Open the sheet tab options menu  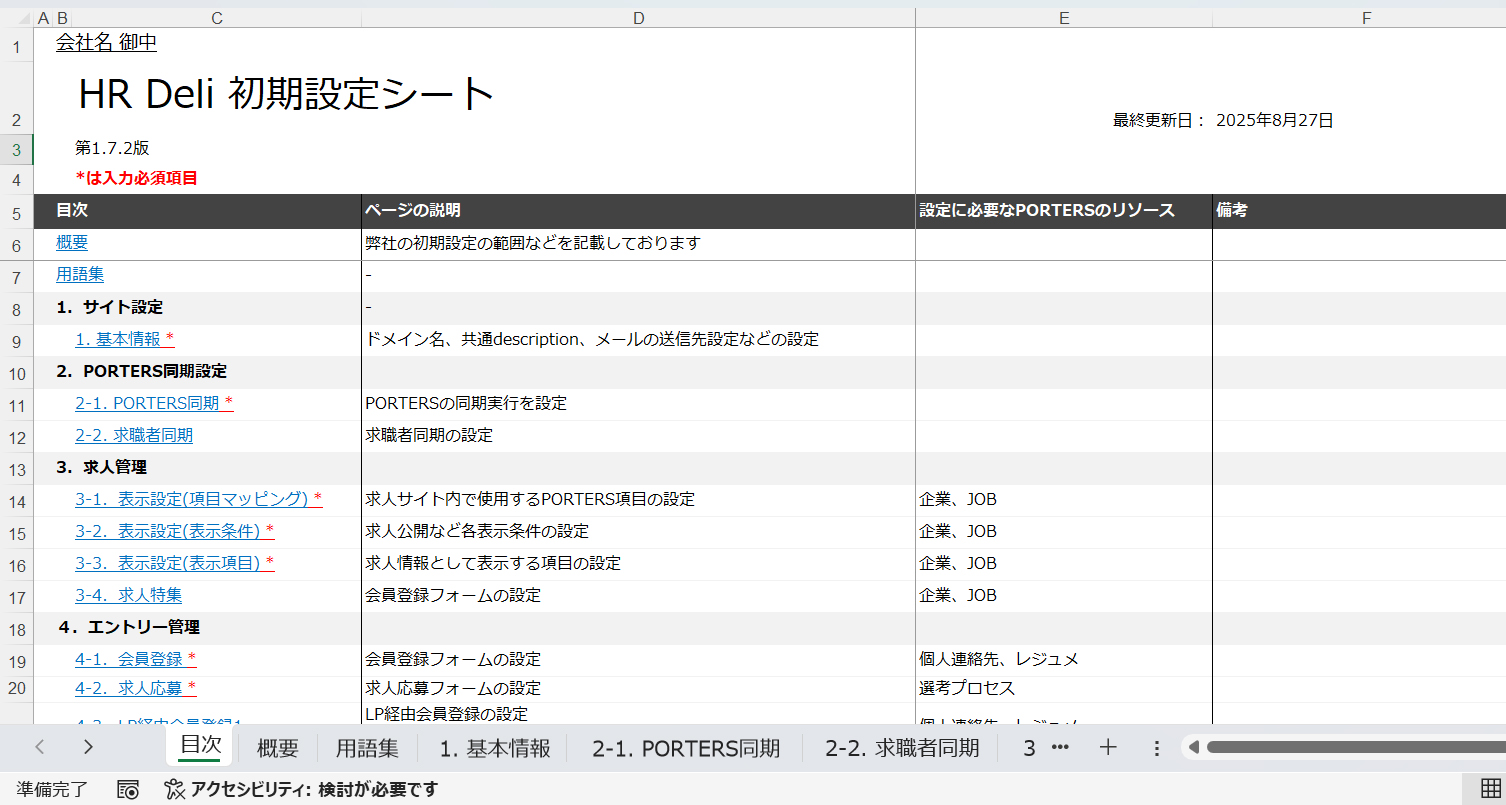pyautogui.click(x=1157, y=747)
